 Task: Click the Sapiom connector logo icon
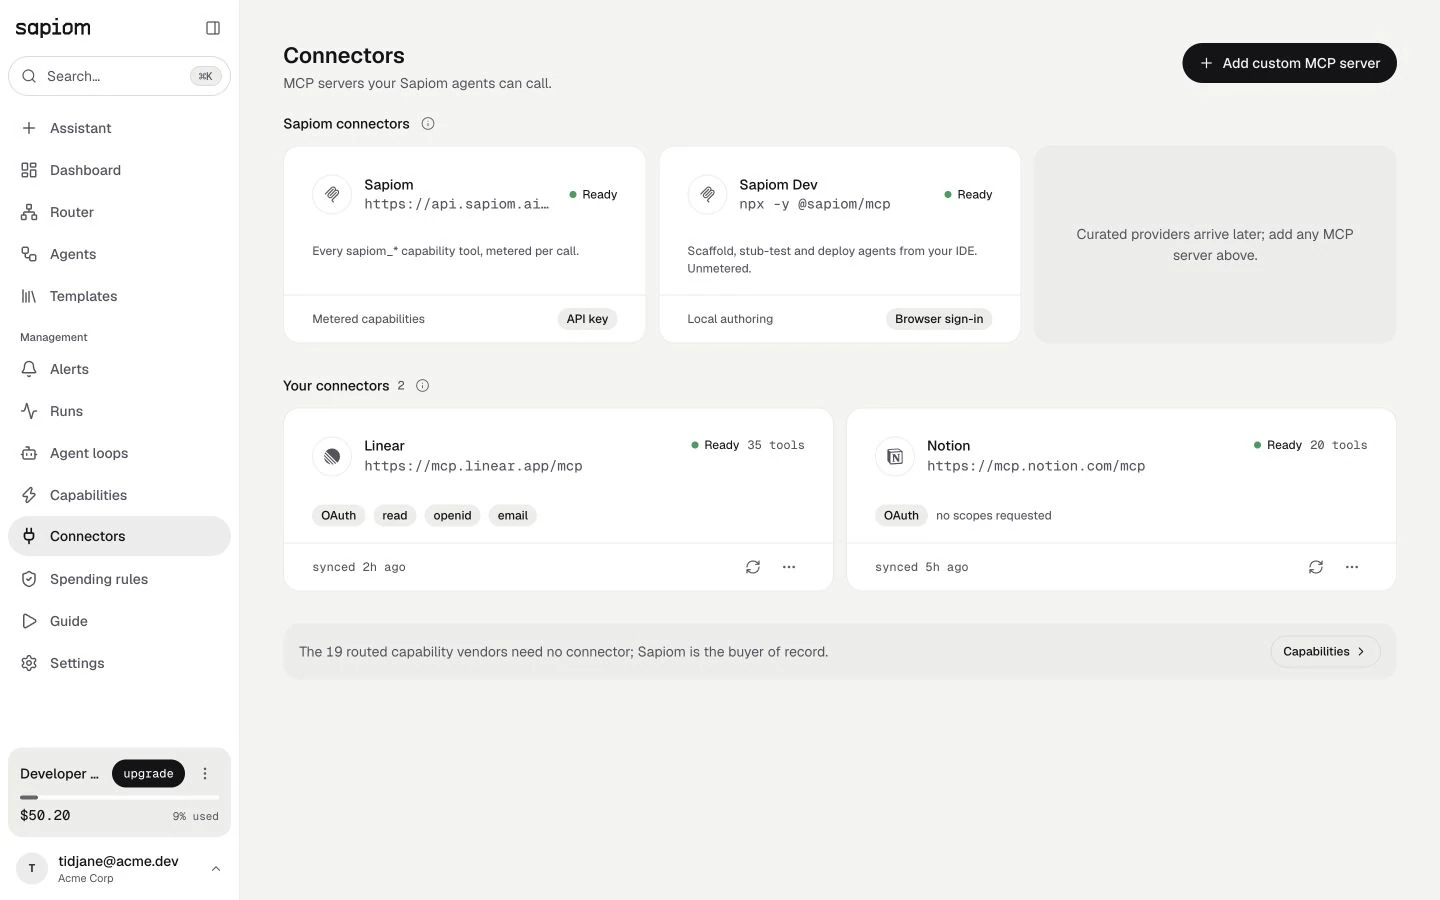tap(332, 194)
